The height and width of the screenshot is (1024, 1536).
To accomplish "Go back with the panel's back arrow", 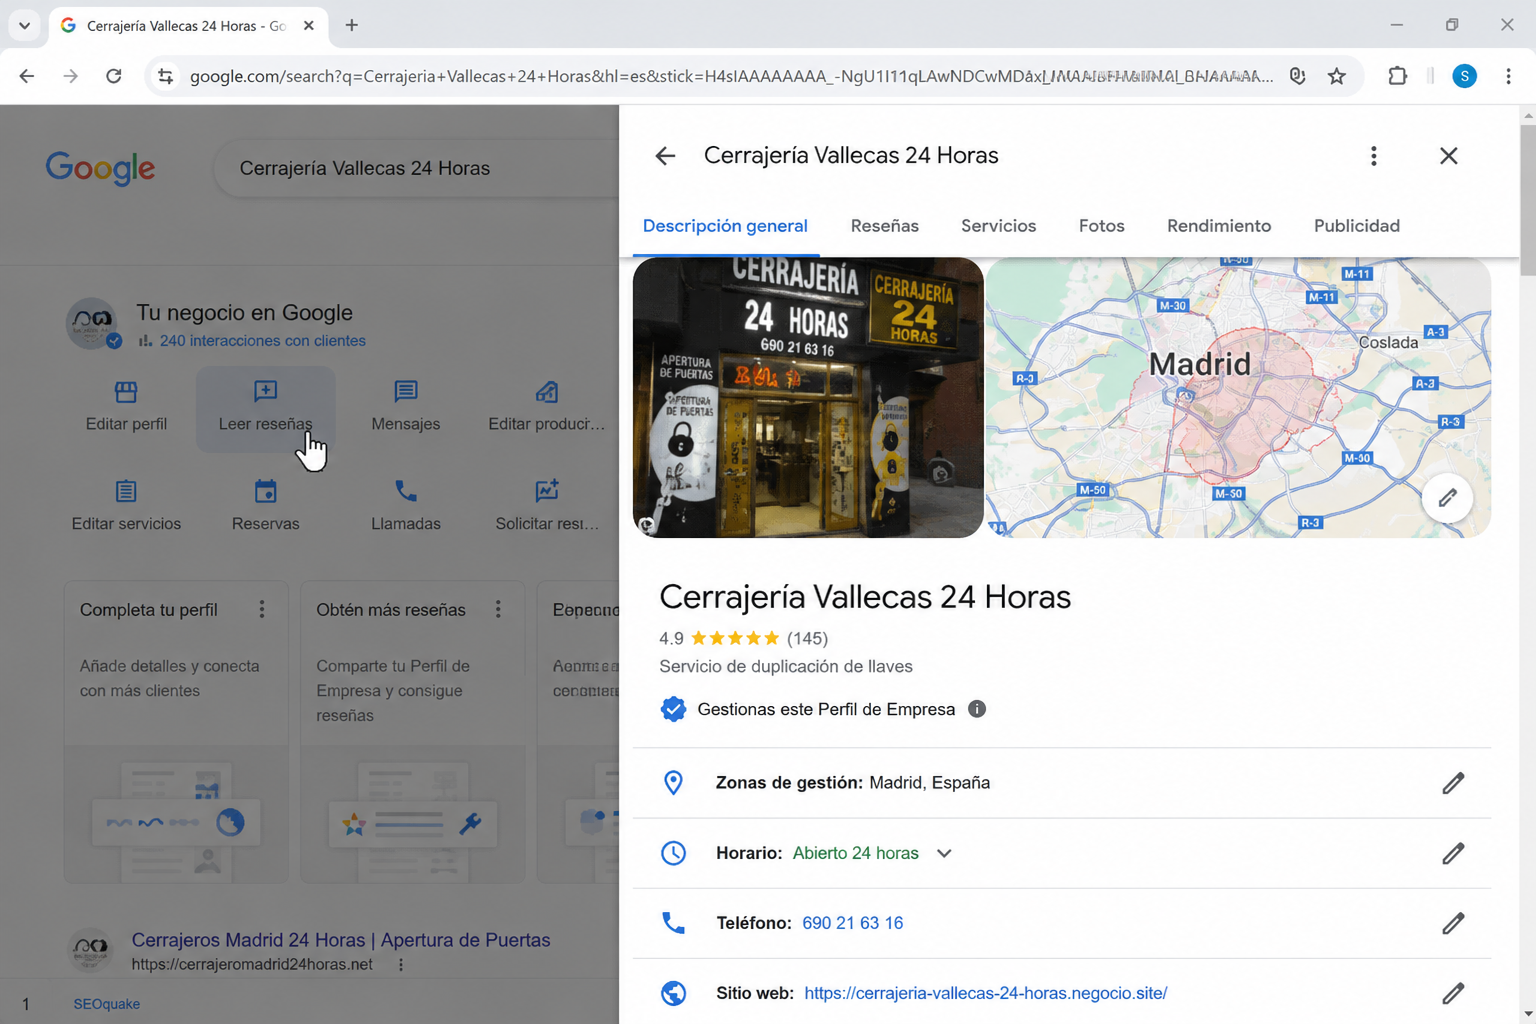I will pos(665,156).
